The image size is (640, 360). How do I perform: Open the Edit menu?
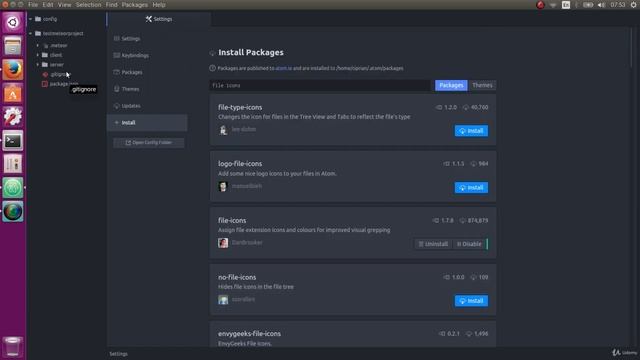[x=48, y=5]
